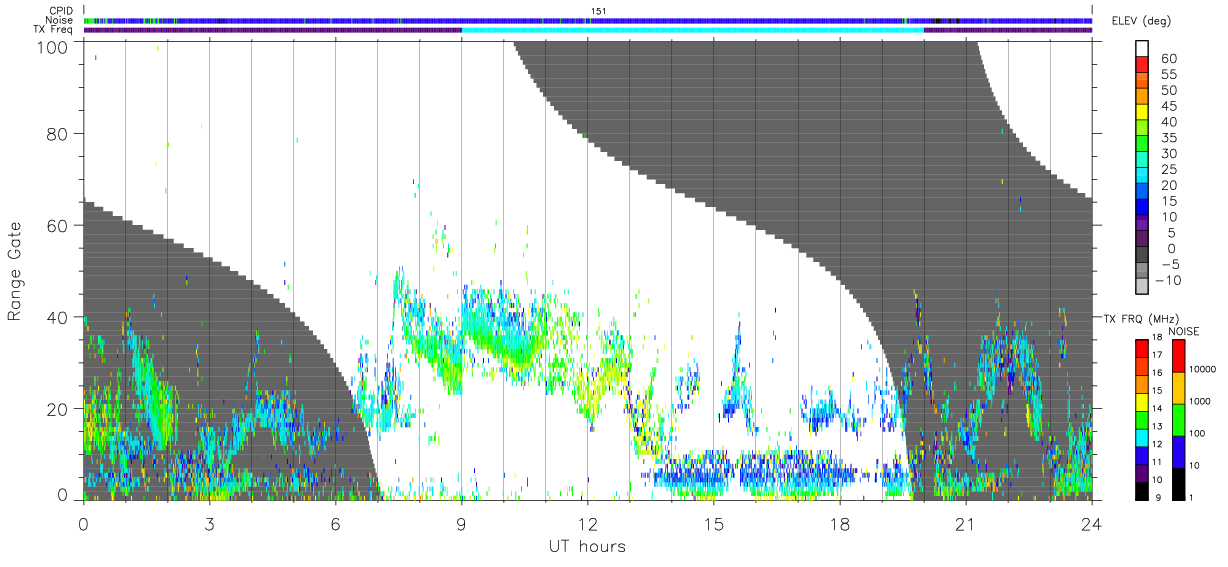Click the 45 label on ELEV scale

[1167, 107]
